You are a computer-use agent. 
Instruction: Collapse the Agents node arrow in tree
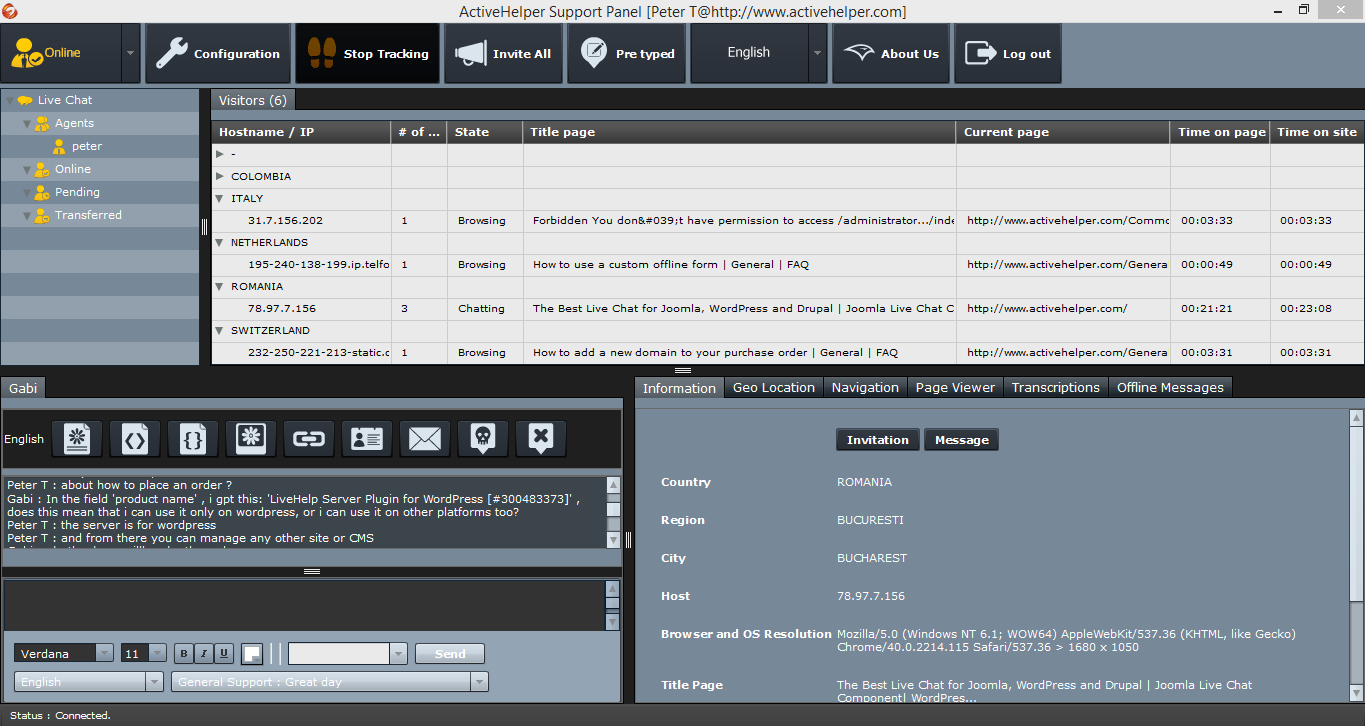point(26,123)
